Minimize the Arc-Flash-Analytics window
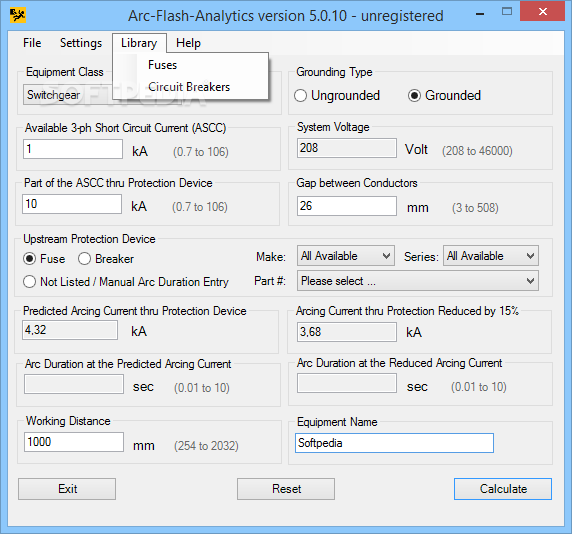Viewport: 572px width, 534px height. pyautogui.click(x=480, y=14)
